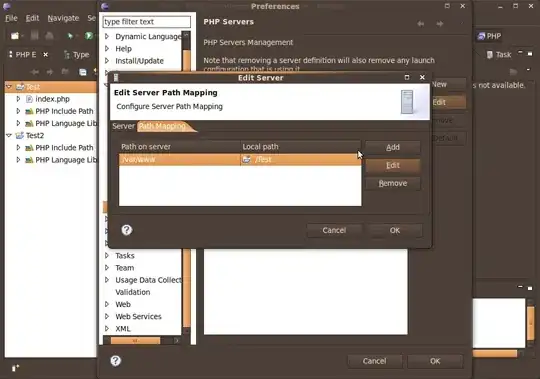This screenshot has width=540, height=379.
Task: Open the Navigate menu
Action: tap(63, 18)
